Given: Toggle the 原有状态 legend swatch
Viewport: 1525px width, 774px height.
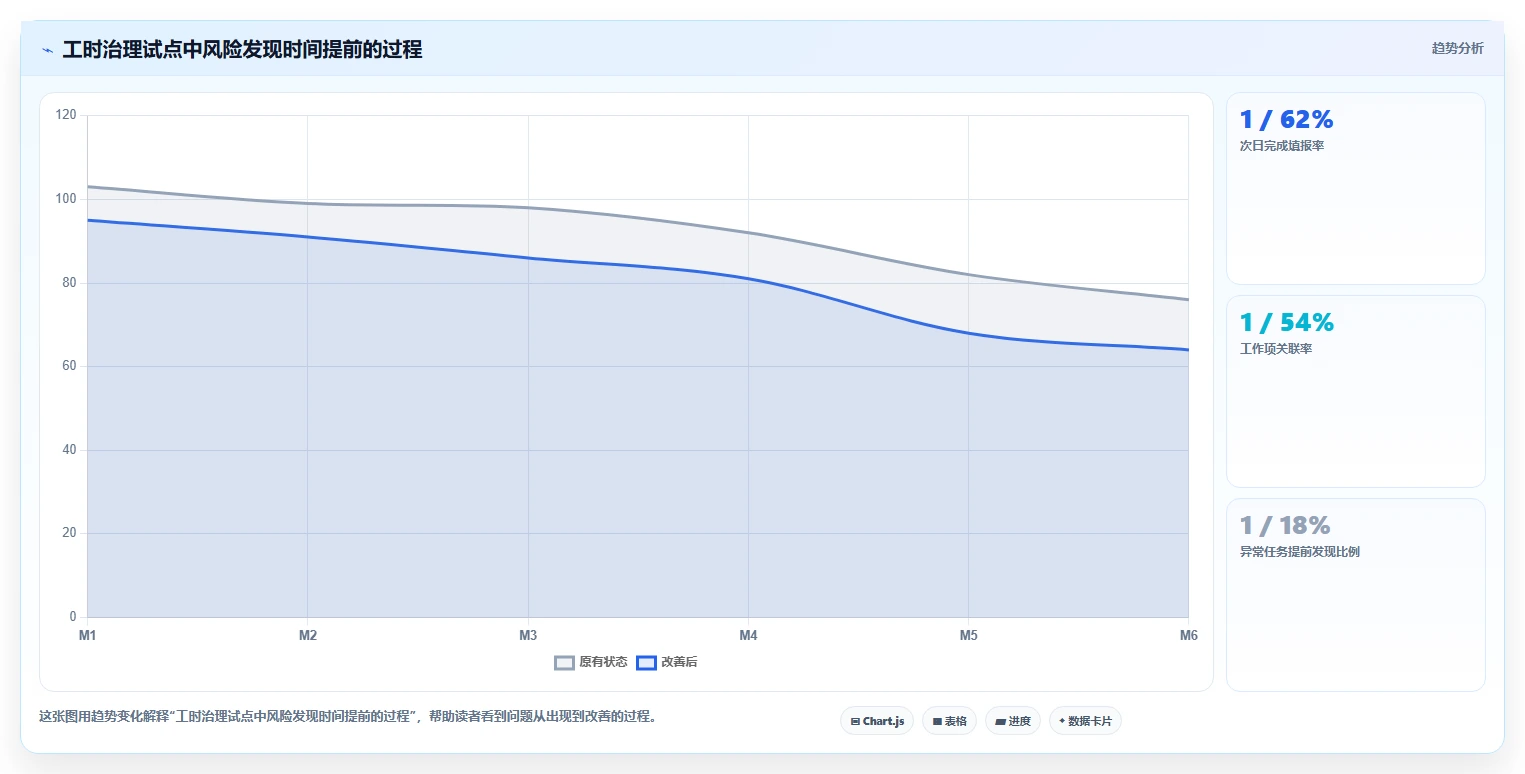Looking at the screenshot, I should click(565, 662).
